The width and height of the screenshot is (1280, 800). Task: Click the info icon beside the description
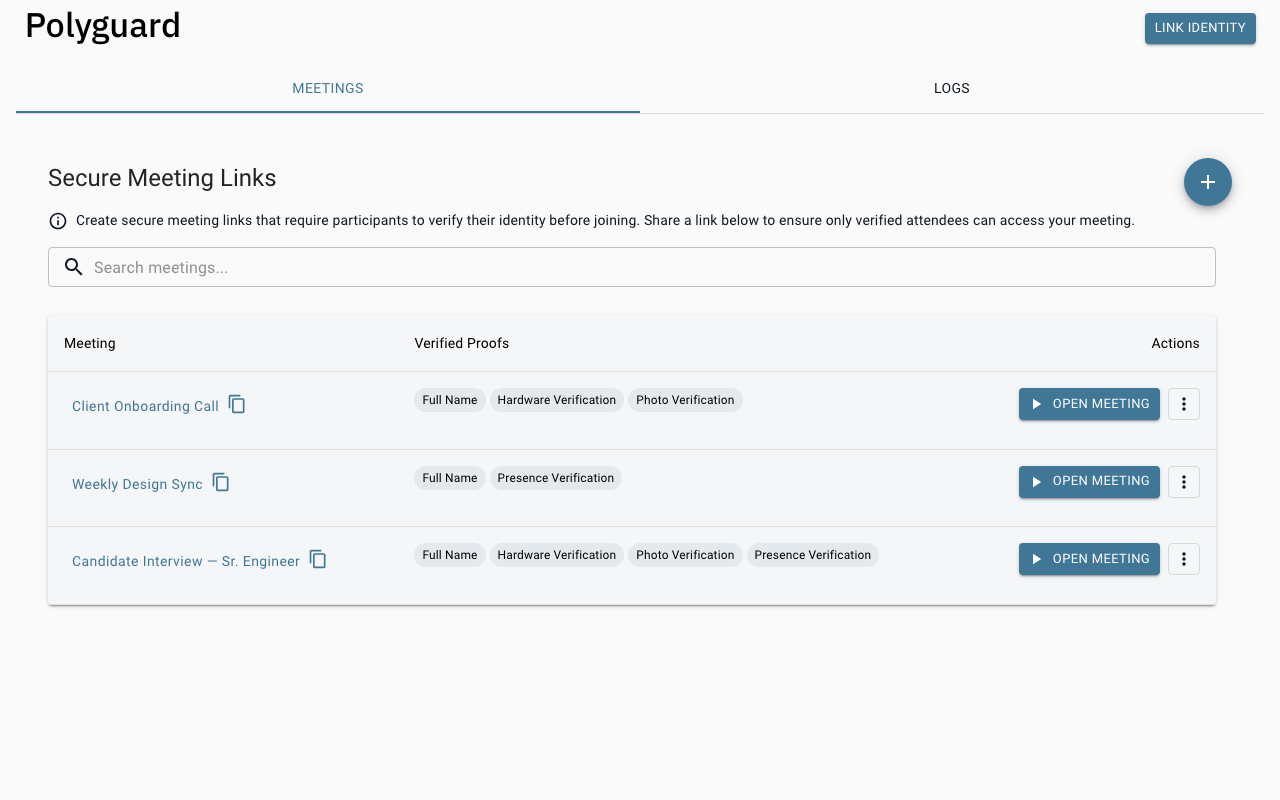click(x=58, y=221)
